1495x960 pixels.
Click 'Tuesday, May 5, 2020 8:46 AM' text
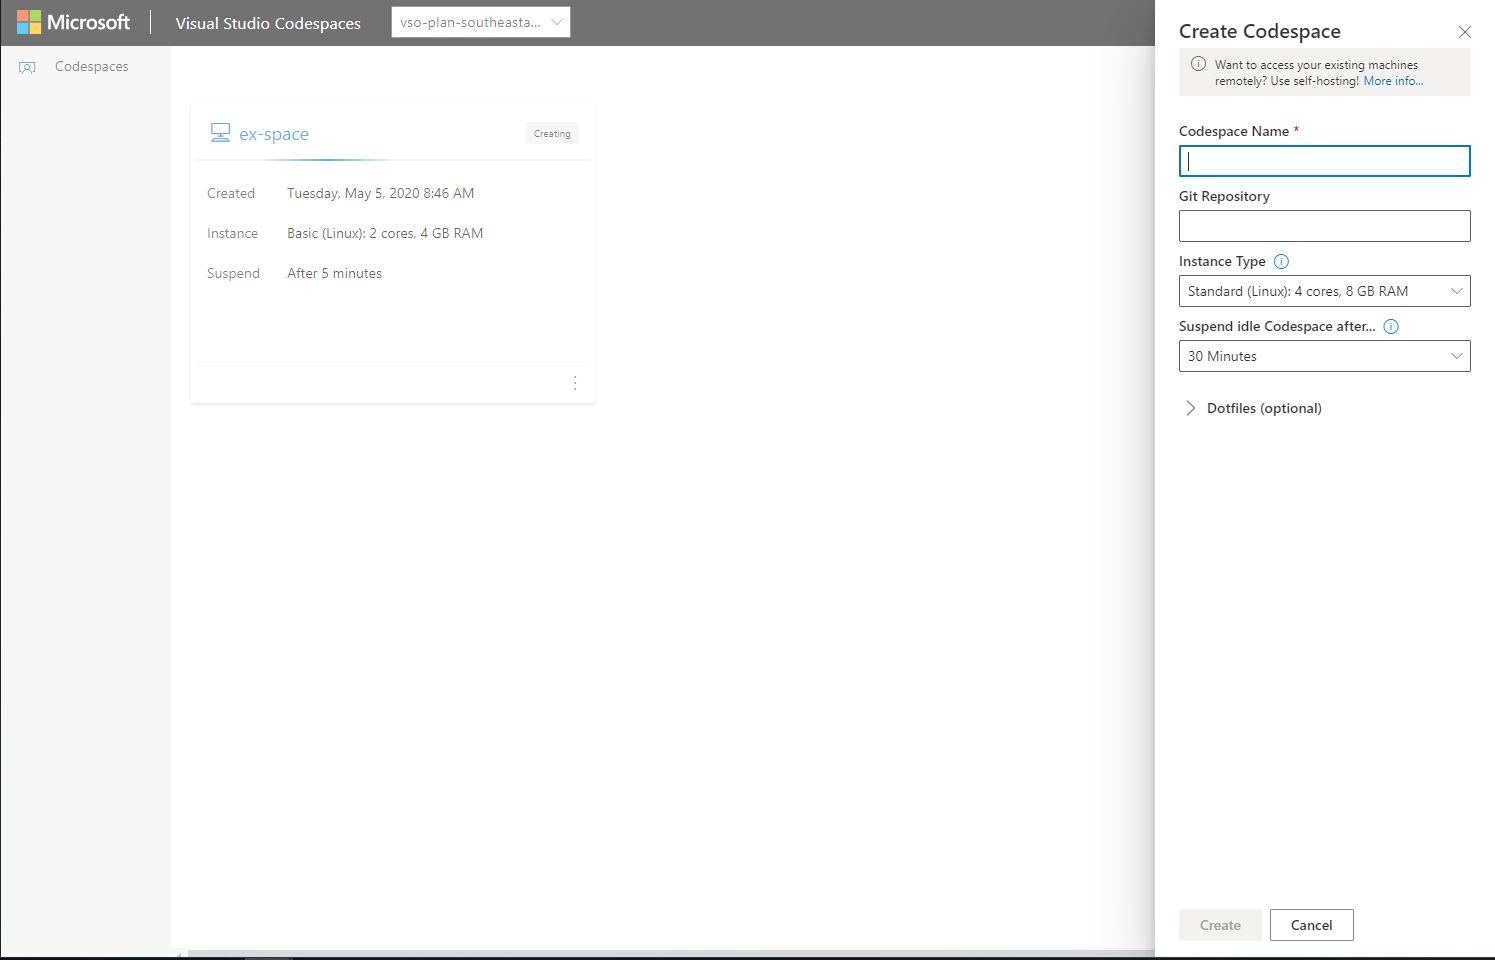click(381, 193)
